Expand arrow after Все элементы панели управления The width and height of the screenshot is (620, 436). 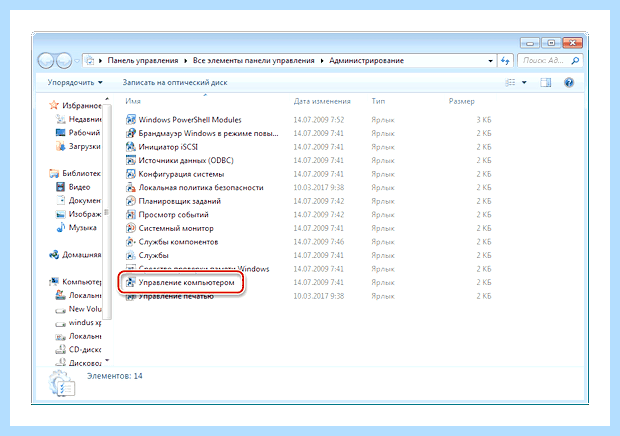click(321, 60)
